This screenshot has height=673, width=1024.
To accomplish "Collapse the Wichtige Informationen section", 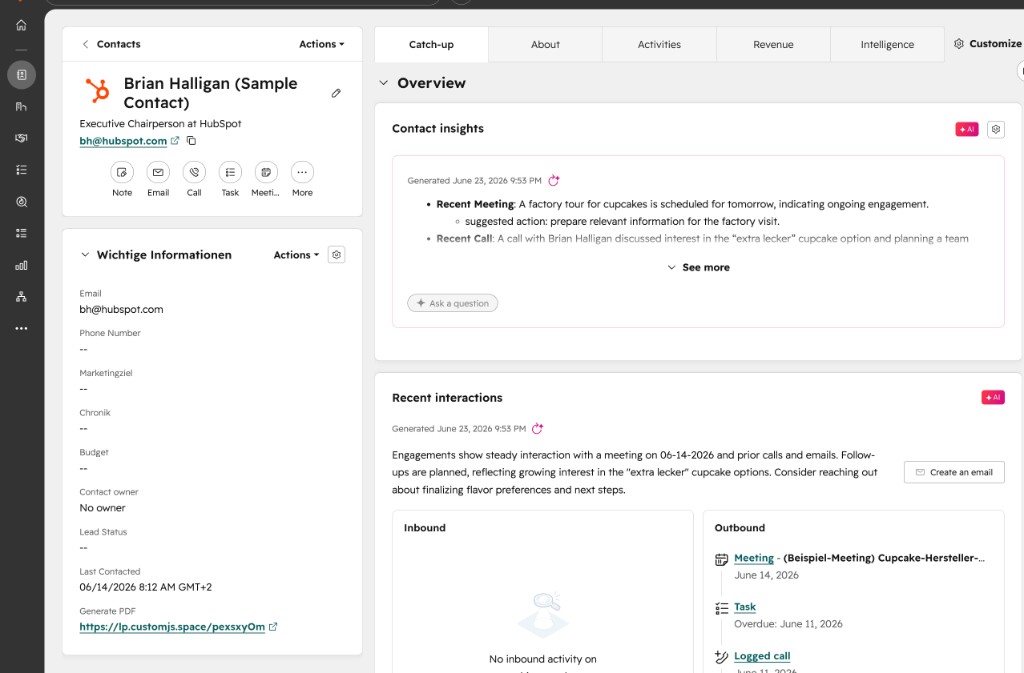I will click(85, 255).
